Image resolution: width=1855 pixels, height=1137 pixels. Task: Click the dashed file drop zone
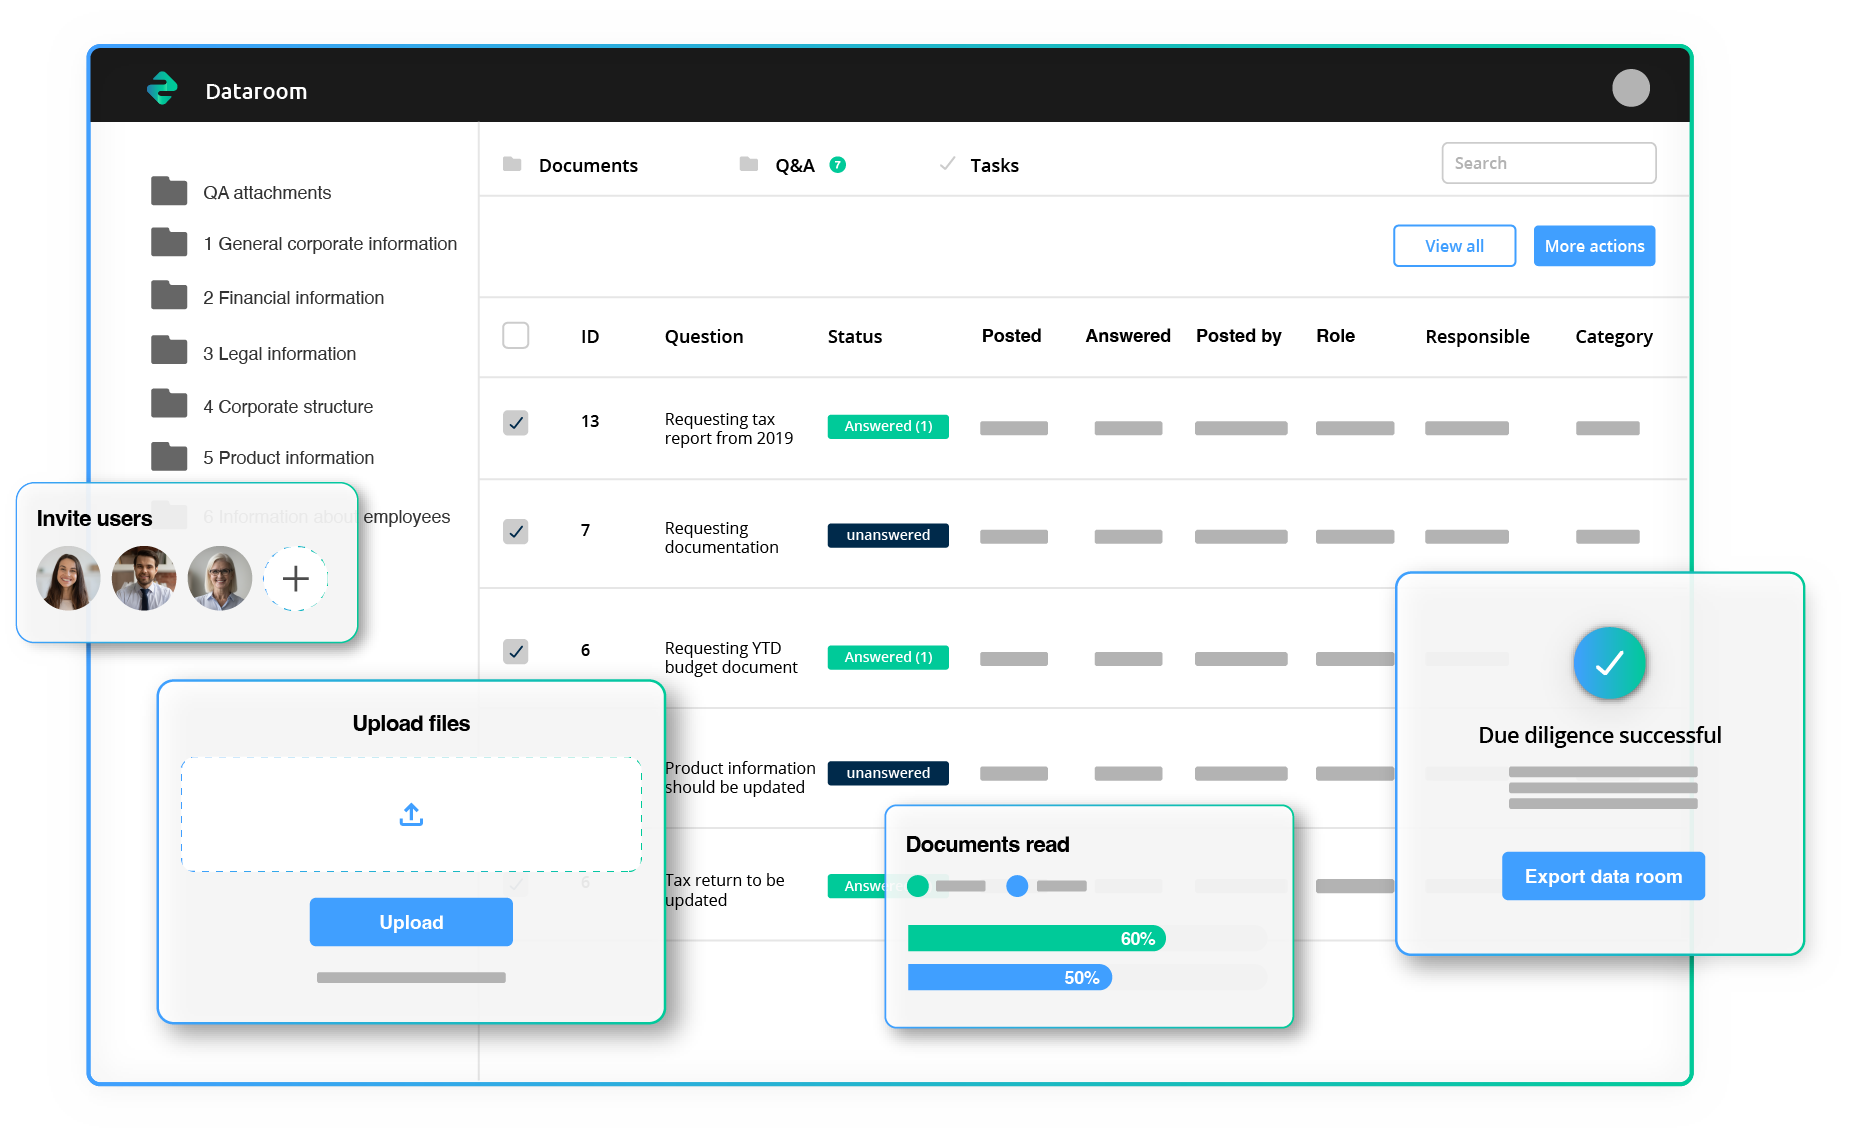pyautogui.click(x=411, y=814)
